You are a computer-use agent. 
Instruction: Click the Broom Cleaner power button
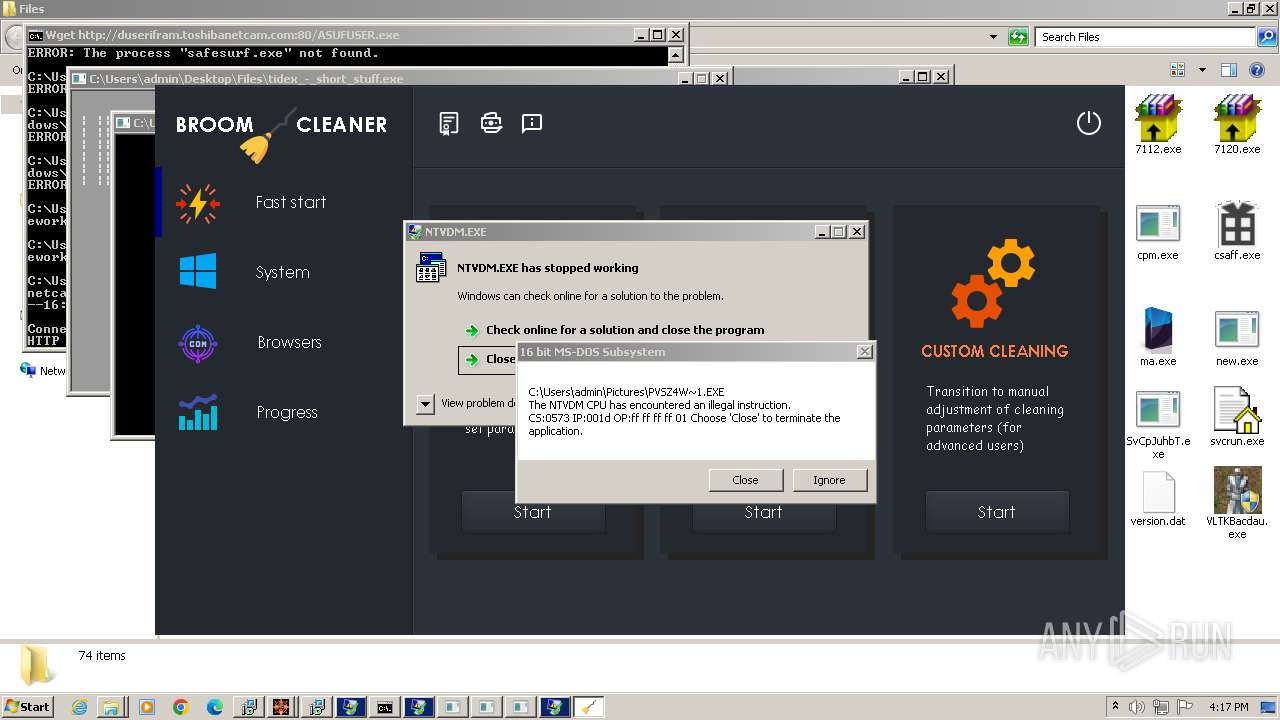[x=1088, y=123]
